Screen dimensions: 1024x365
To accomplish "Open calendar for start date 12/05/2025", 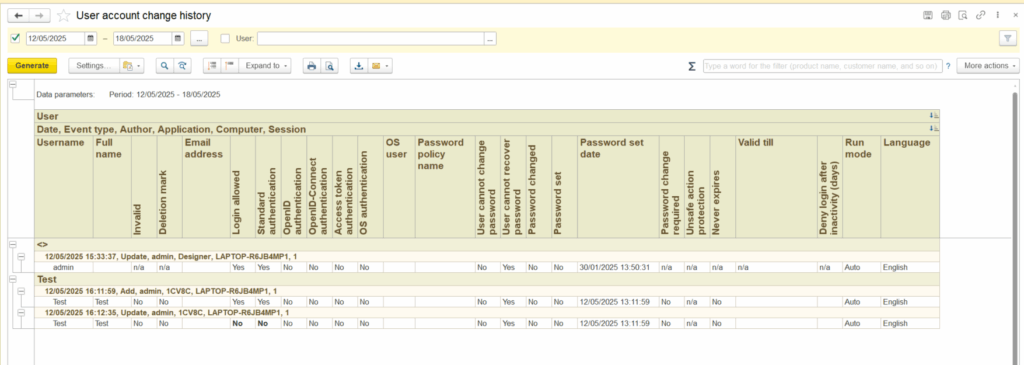I will coord(90,39).
